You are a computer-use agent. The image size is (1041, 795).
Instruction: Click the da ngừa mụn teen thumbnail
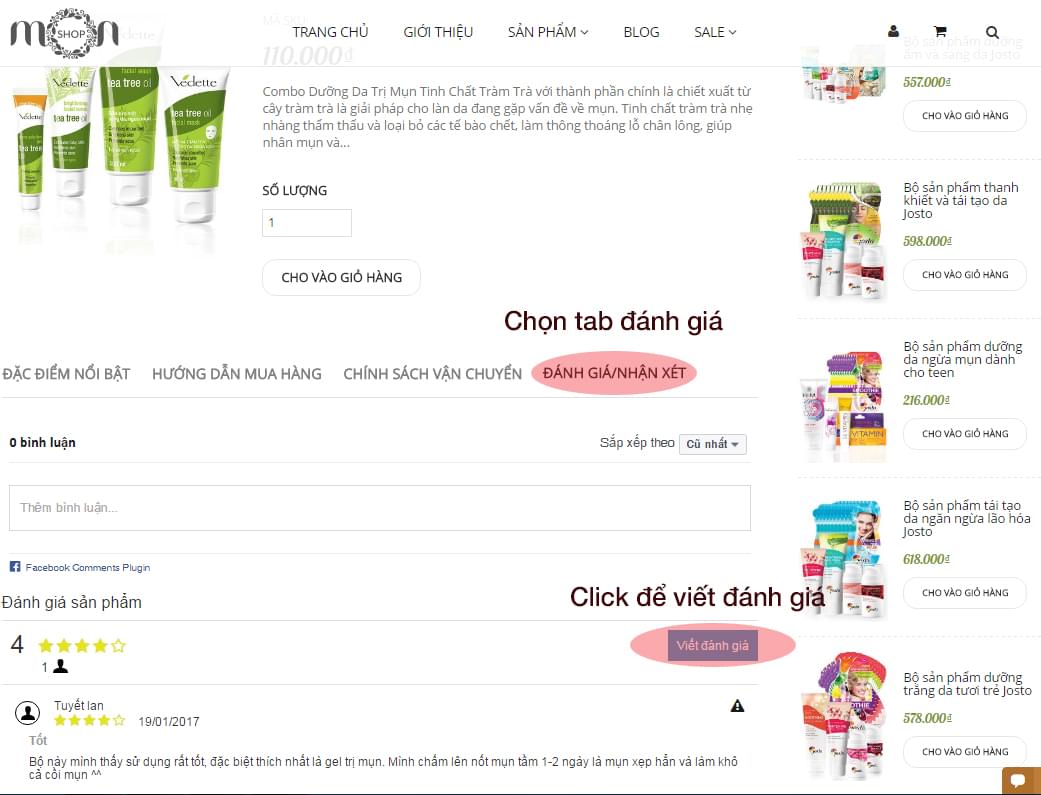click(x=844, y=406)
